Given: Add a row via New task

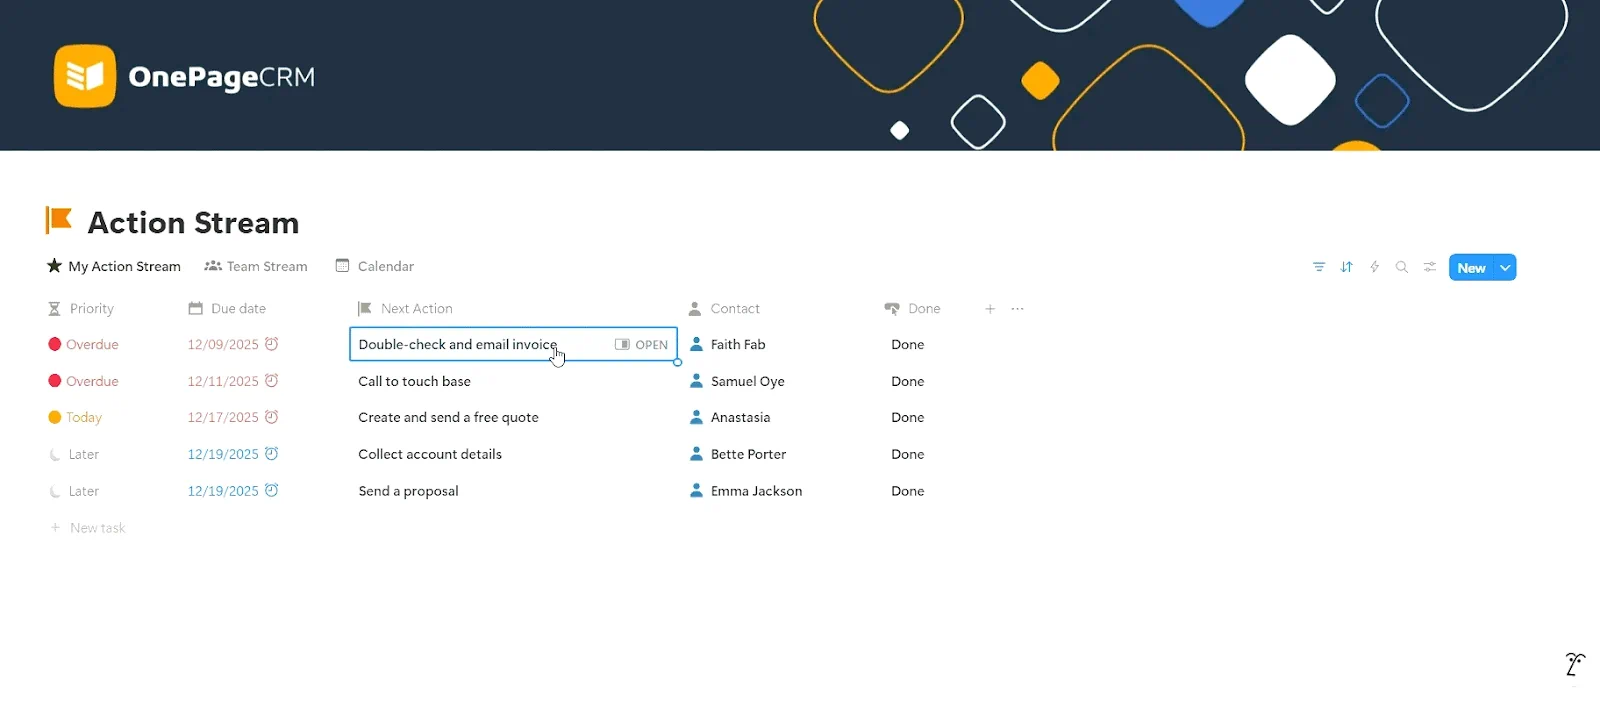Looking at the screenshot, I should [88, 528].
